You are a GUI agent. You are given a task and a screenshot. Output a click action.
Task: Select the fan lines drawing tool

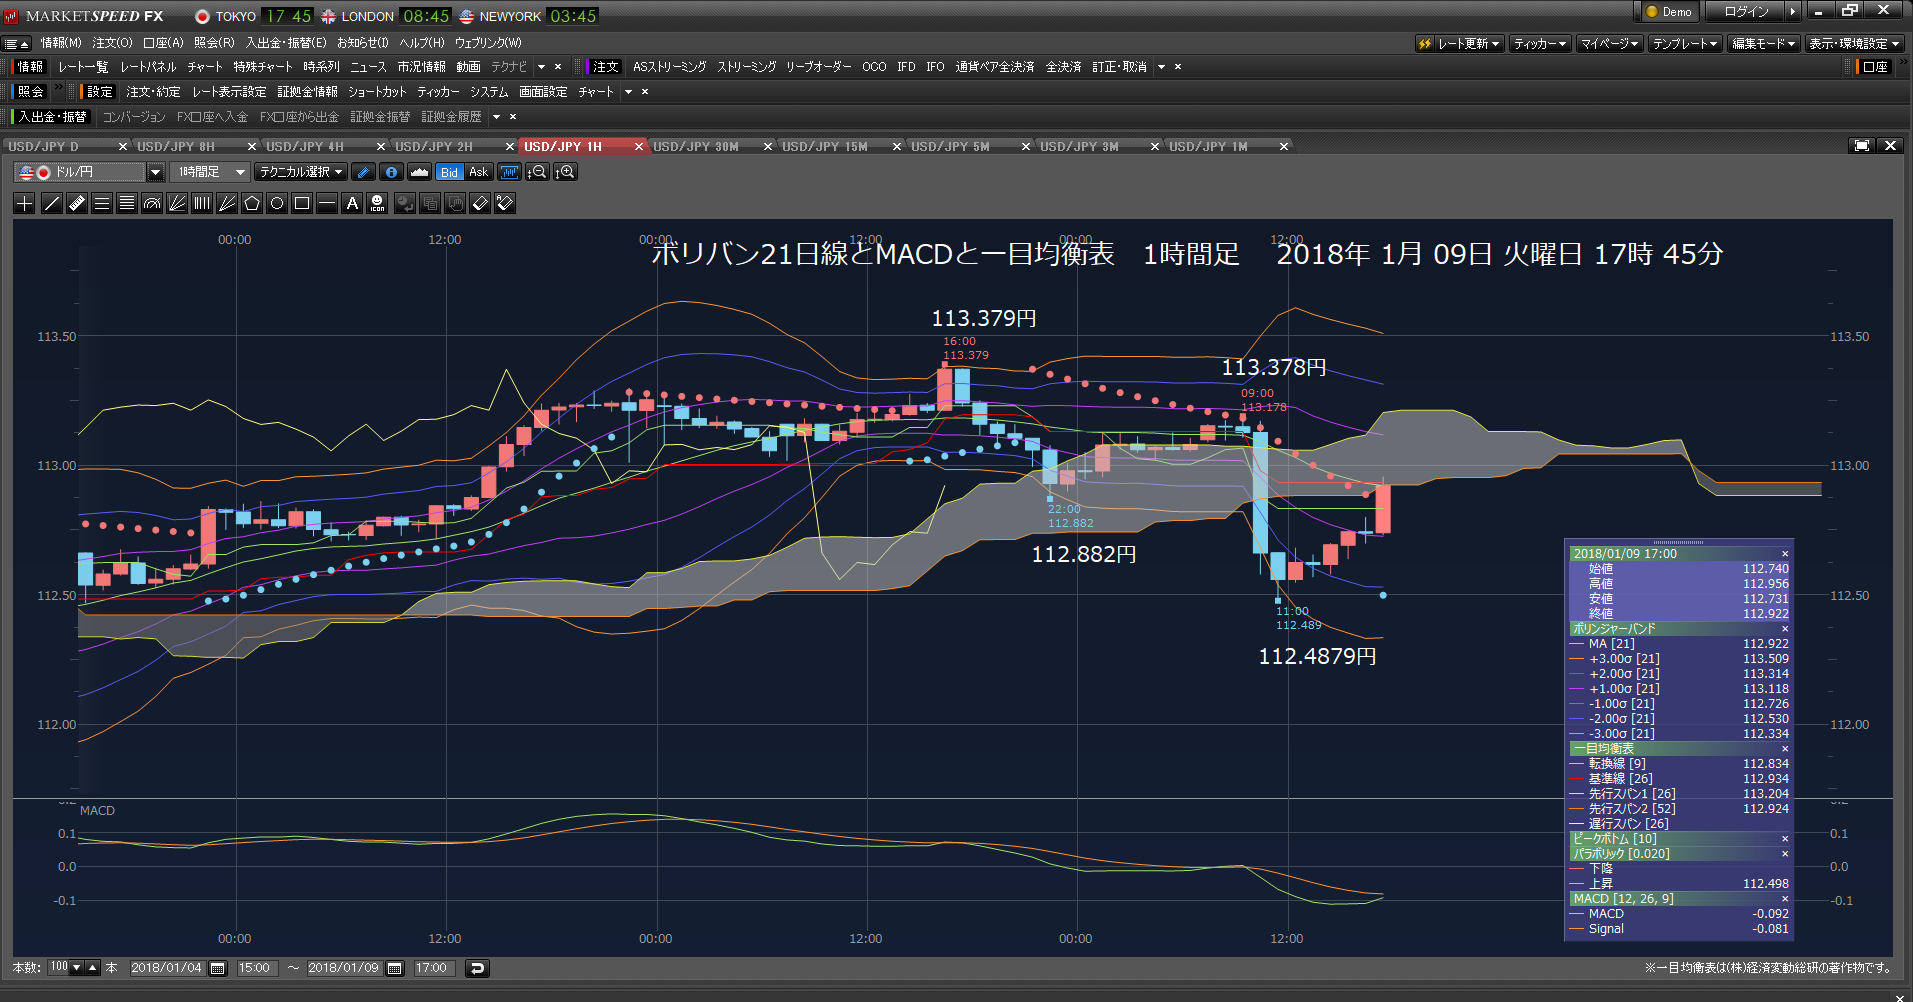click(177, 203)
